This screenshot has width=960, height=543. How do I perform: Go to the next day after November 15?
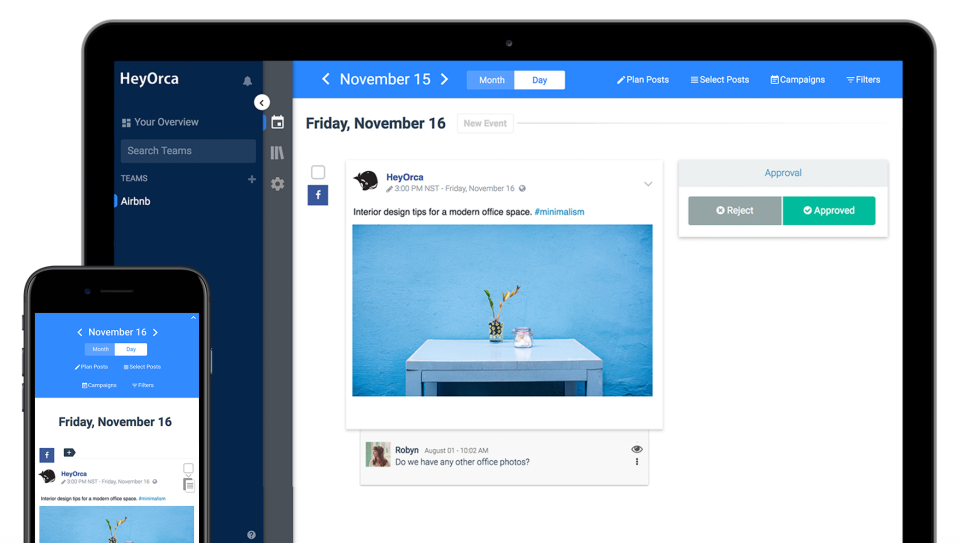444,79
